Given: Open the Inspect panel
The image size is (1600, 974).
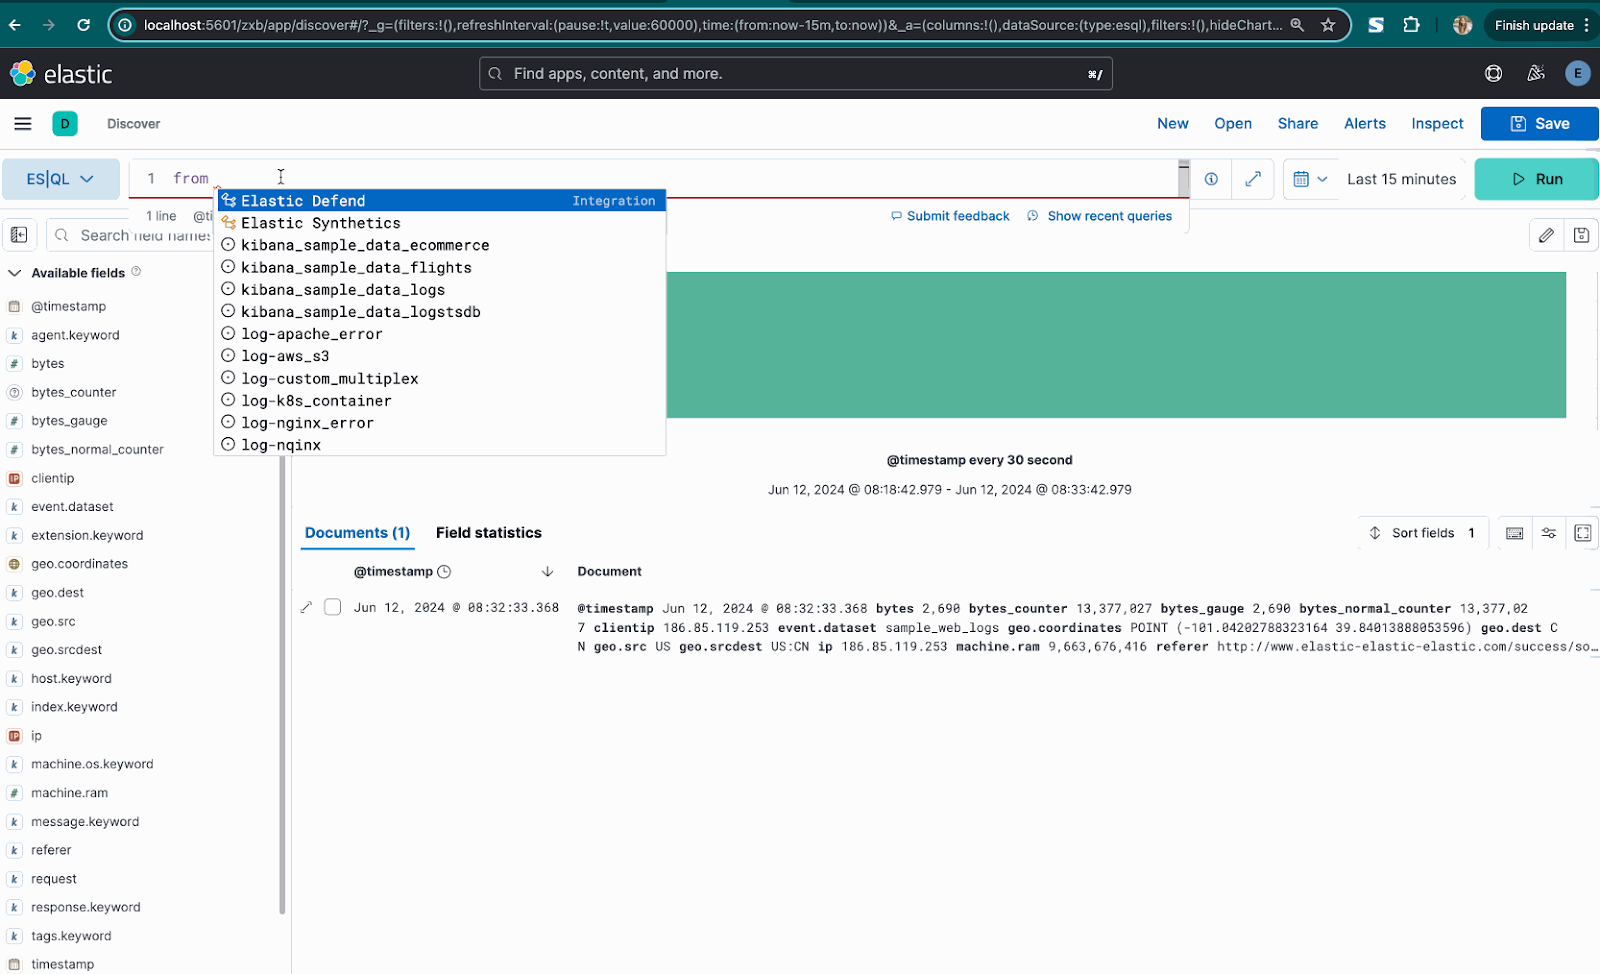Looking at the screenshot, I should pyautogui.click(x=1437, y=124).
